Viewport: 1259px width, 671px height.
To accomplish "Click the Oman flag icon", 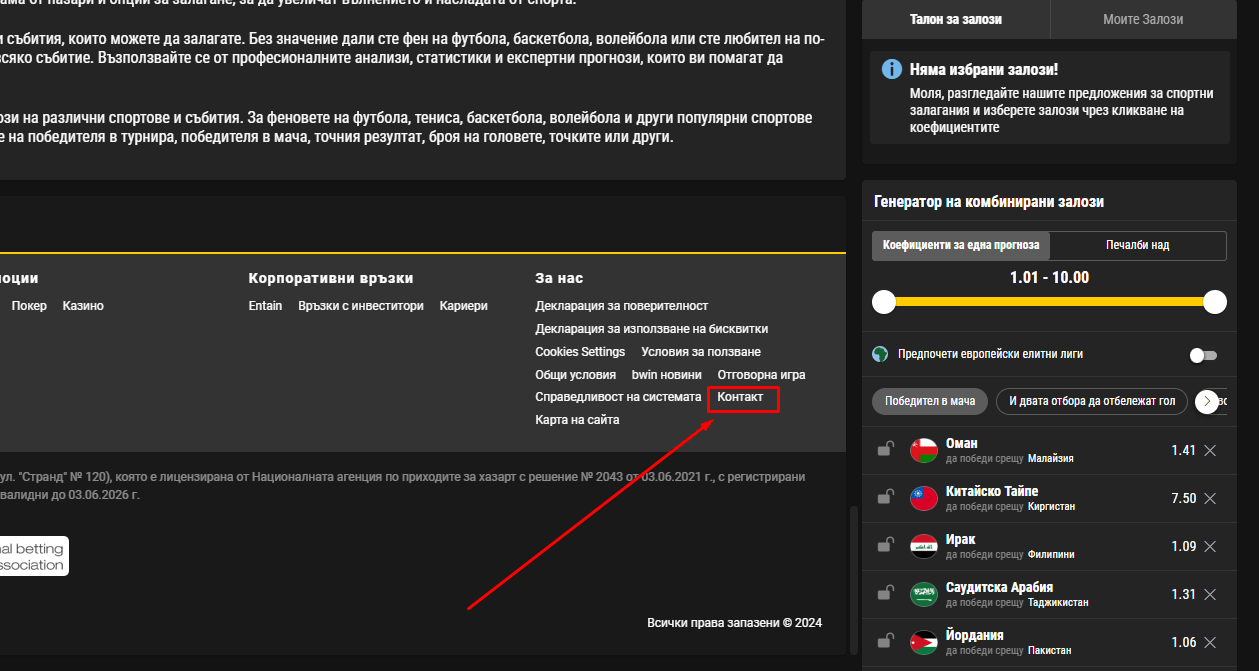I will click(924, 450).
